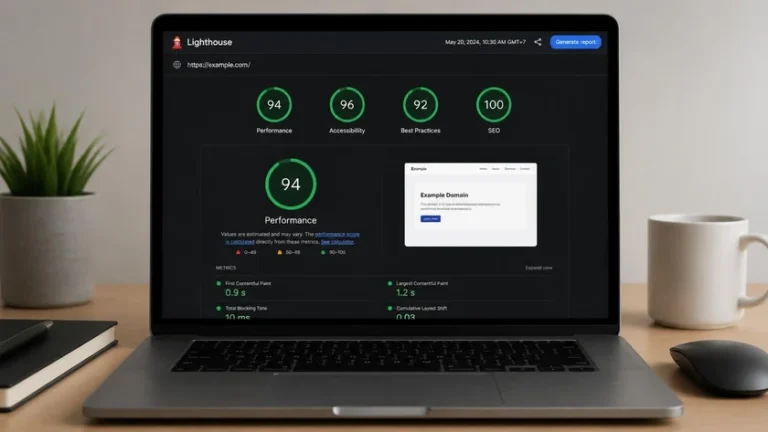The image size is (768, 432).
Task: Jump to Accessibility score gauge 96
Action: coord(347,104)
